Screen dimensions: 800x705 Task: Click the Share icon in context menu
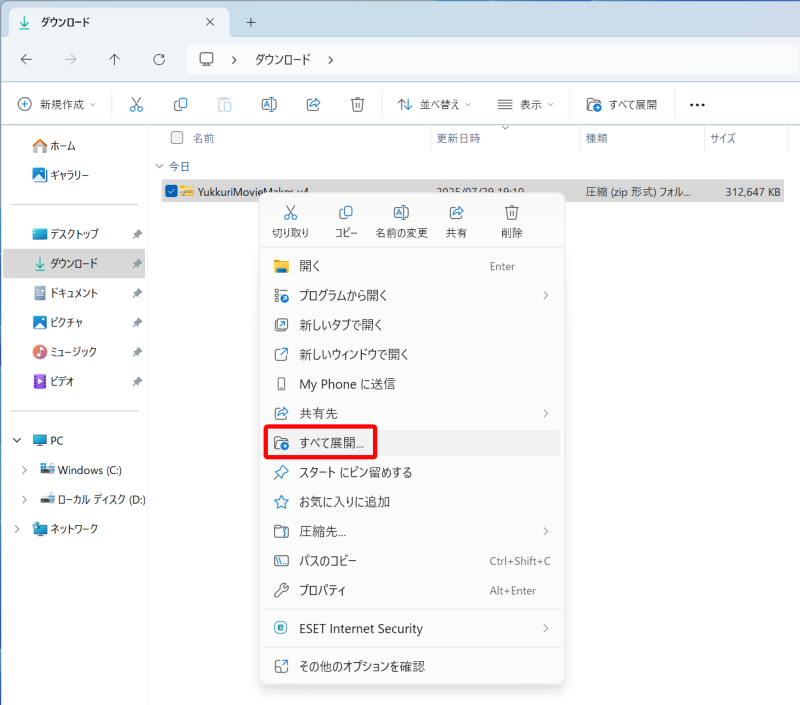click(456, 213)
